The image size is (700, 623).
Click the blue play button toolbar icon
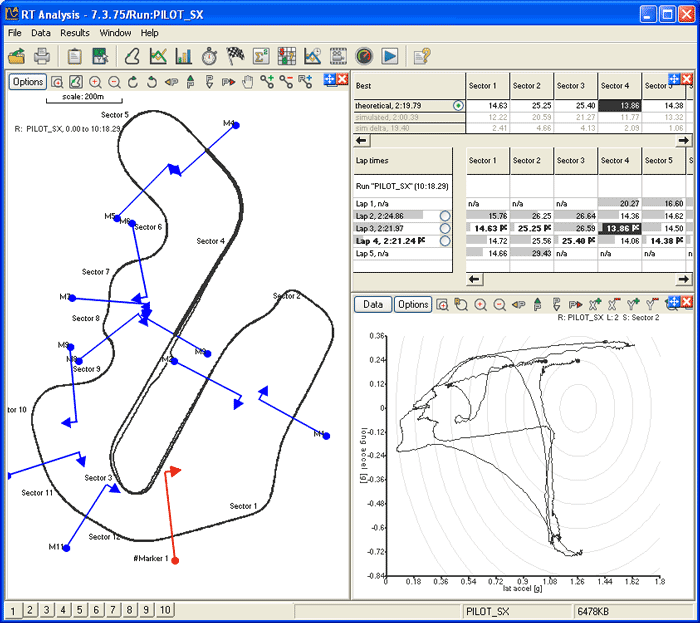pos(389,56)
